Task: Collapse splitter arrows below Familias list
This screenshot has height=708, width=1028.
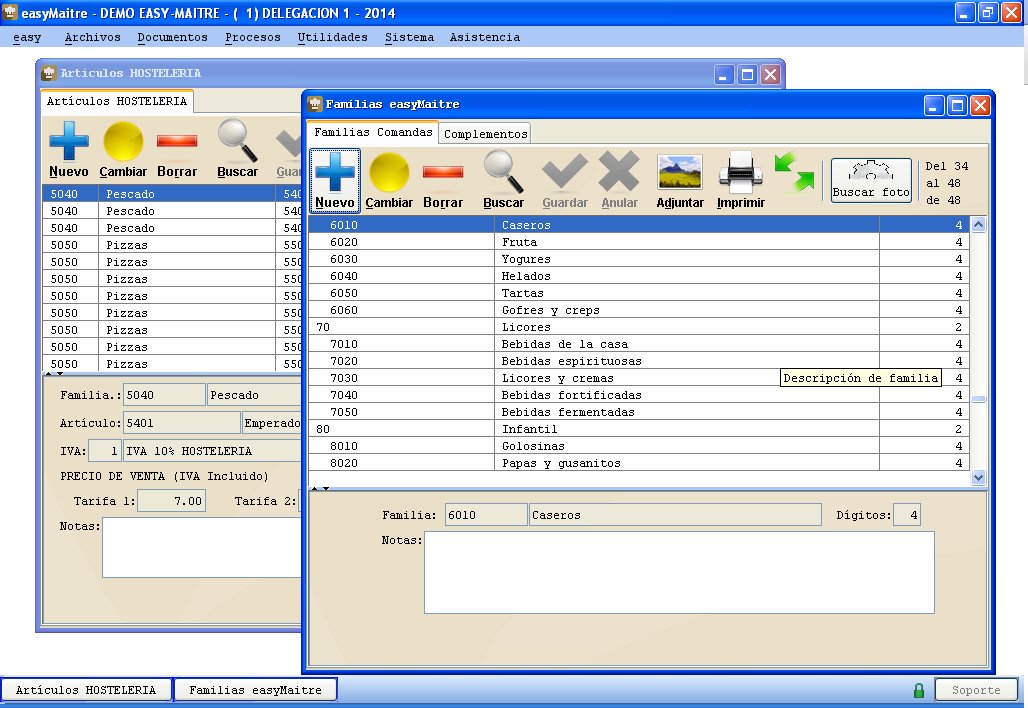Action: (320, 488)
